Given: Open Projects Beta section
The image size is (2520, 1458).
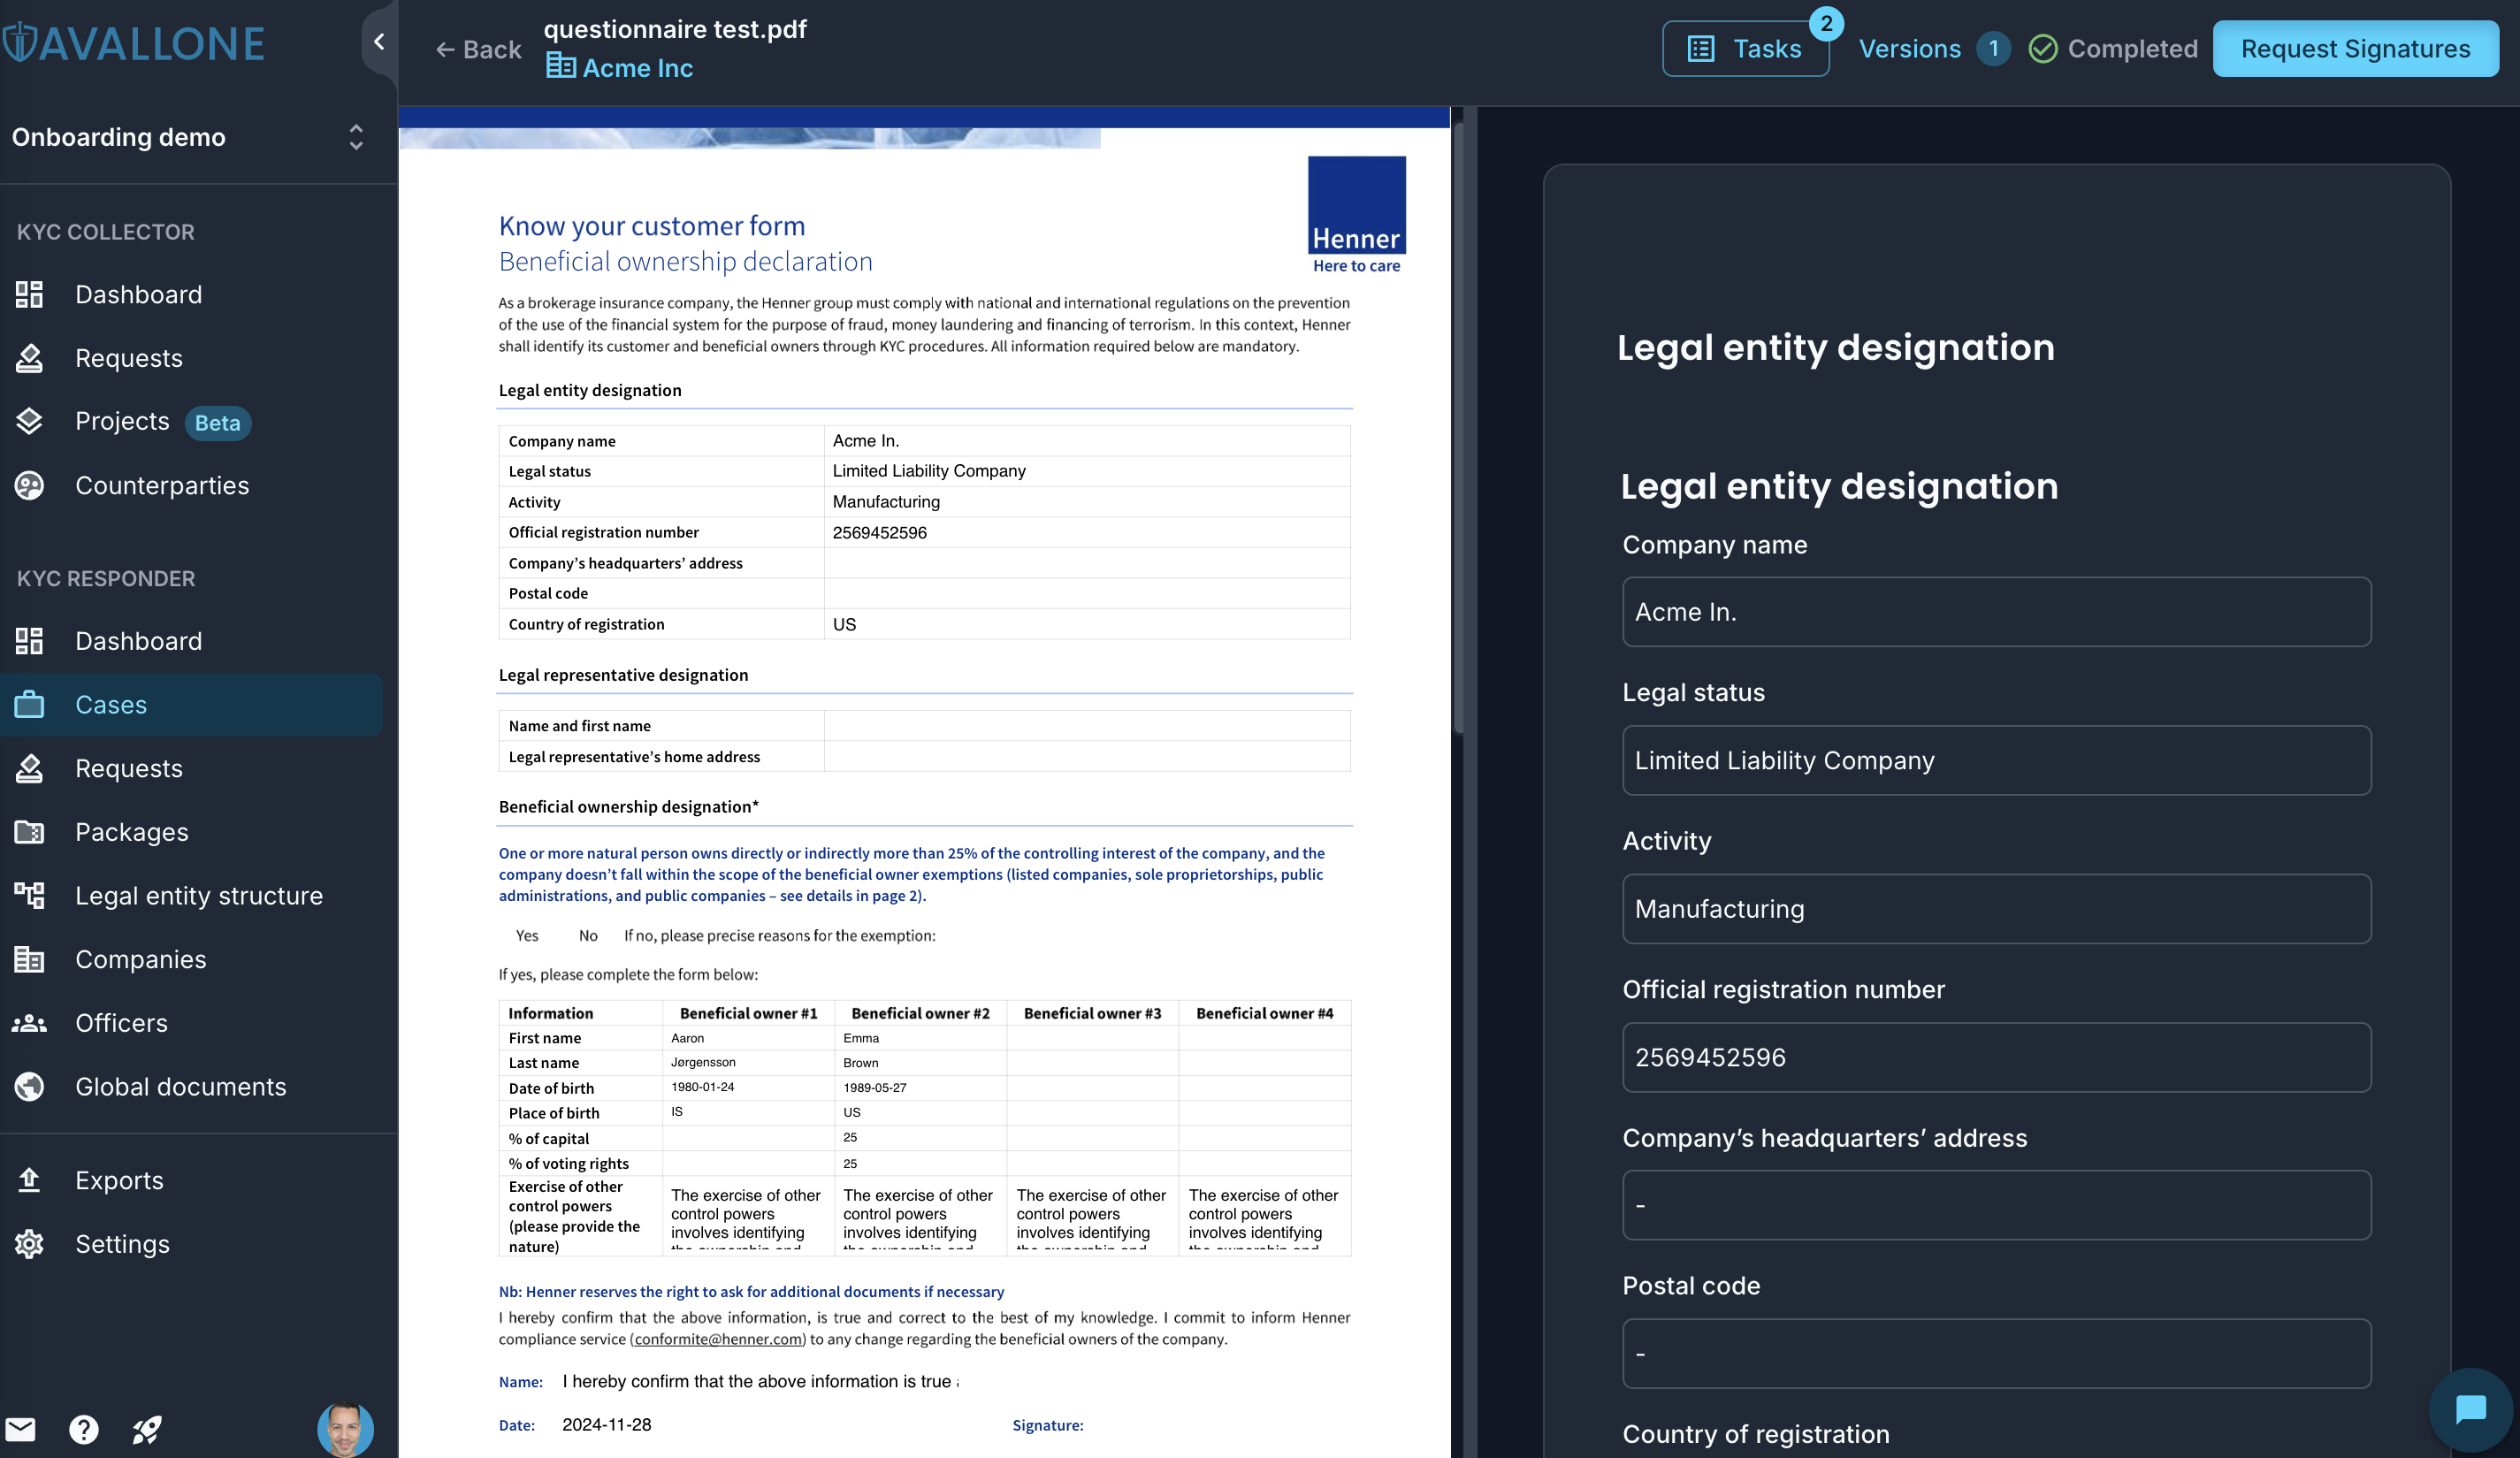Looking at the screenshot, I should pos(163,421).
